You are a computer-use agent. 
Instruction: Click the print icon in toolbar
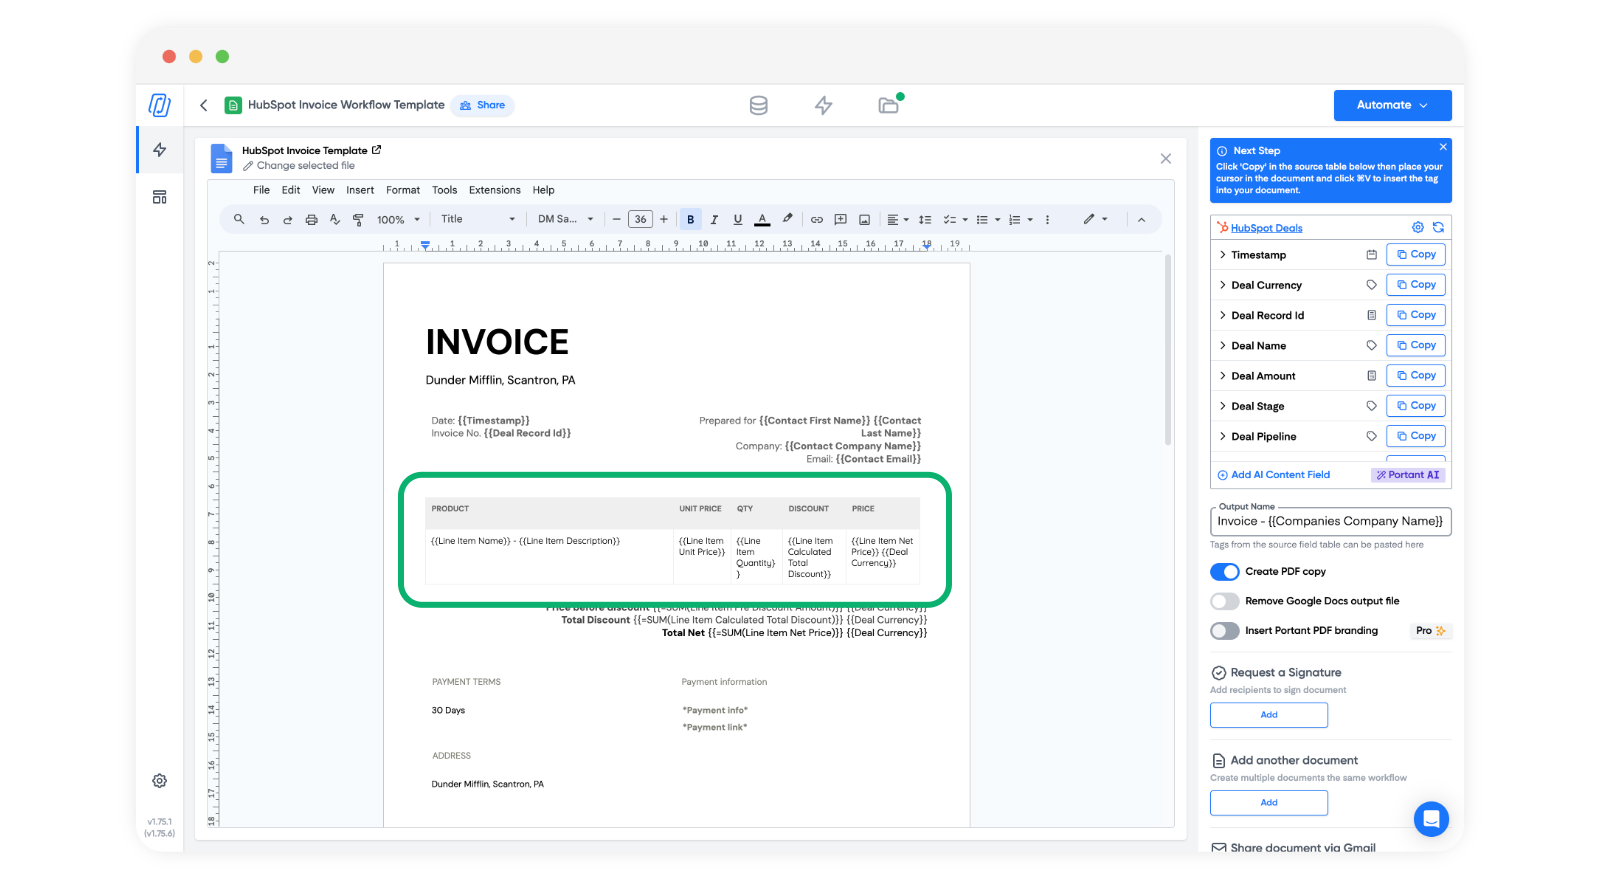click(311, 219)
